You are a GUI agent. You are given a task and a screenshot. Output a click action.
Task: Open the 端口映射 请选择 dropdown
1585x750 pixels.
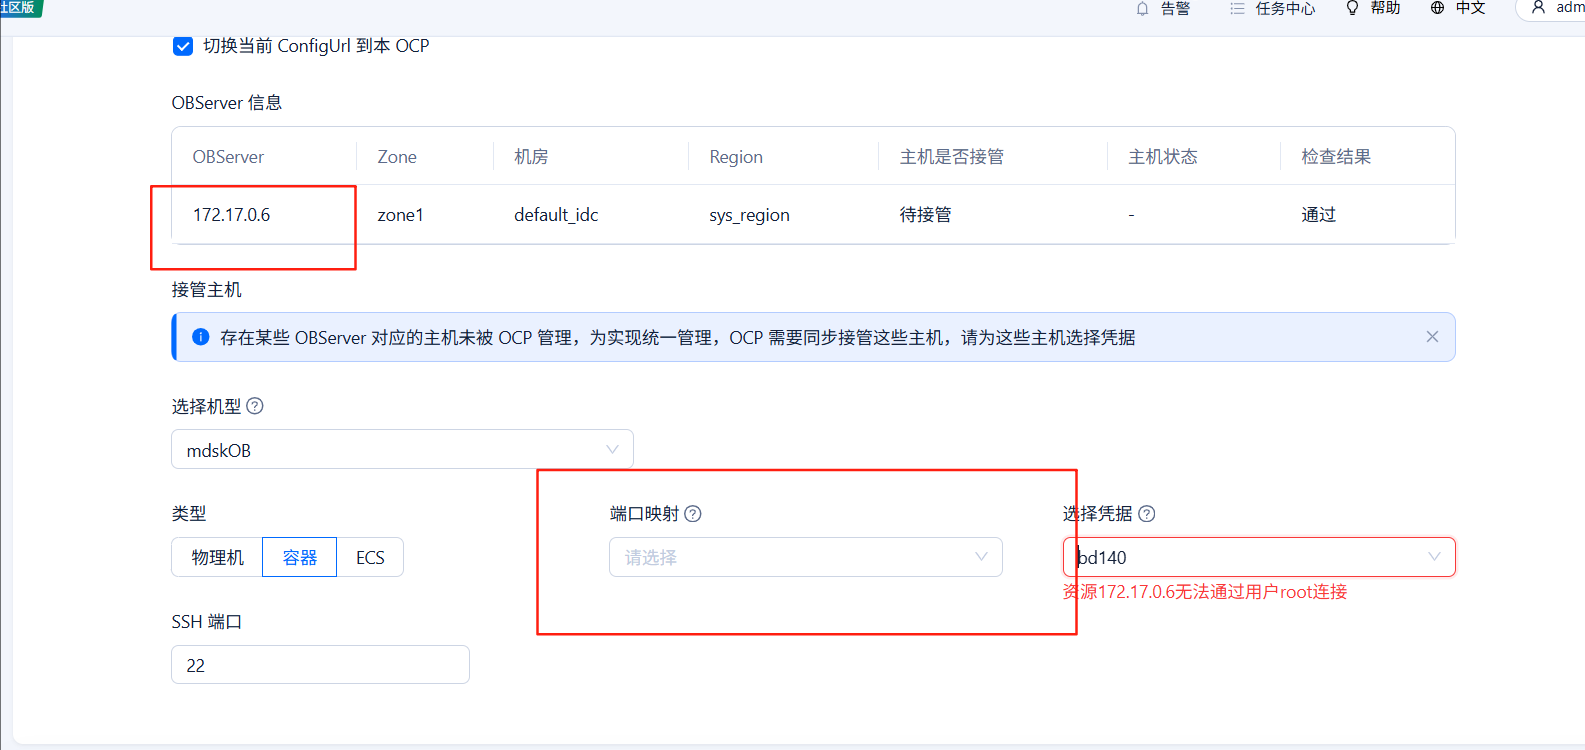click(x=805, y=557)
